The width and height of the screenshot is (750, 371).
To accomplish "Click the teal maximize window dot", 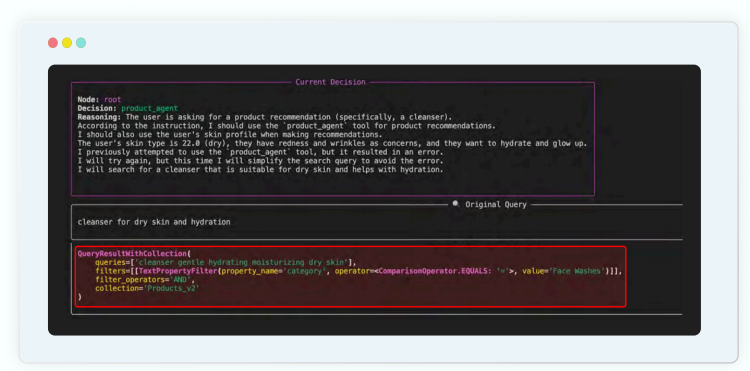I will point(81,43).
